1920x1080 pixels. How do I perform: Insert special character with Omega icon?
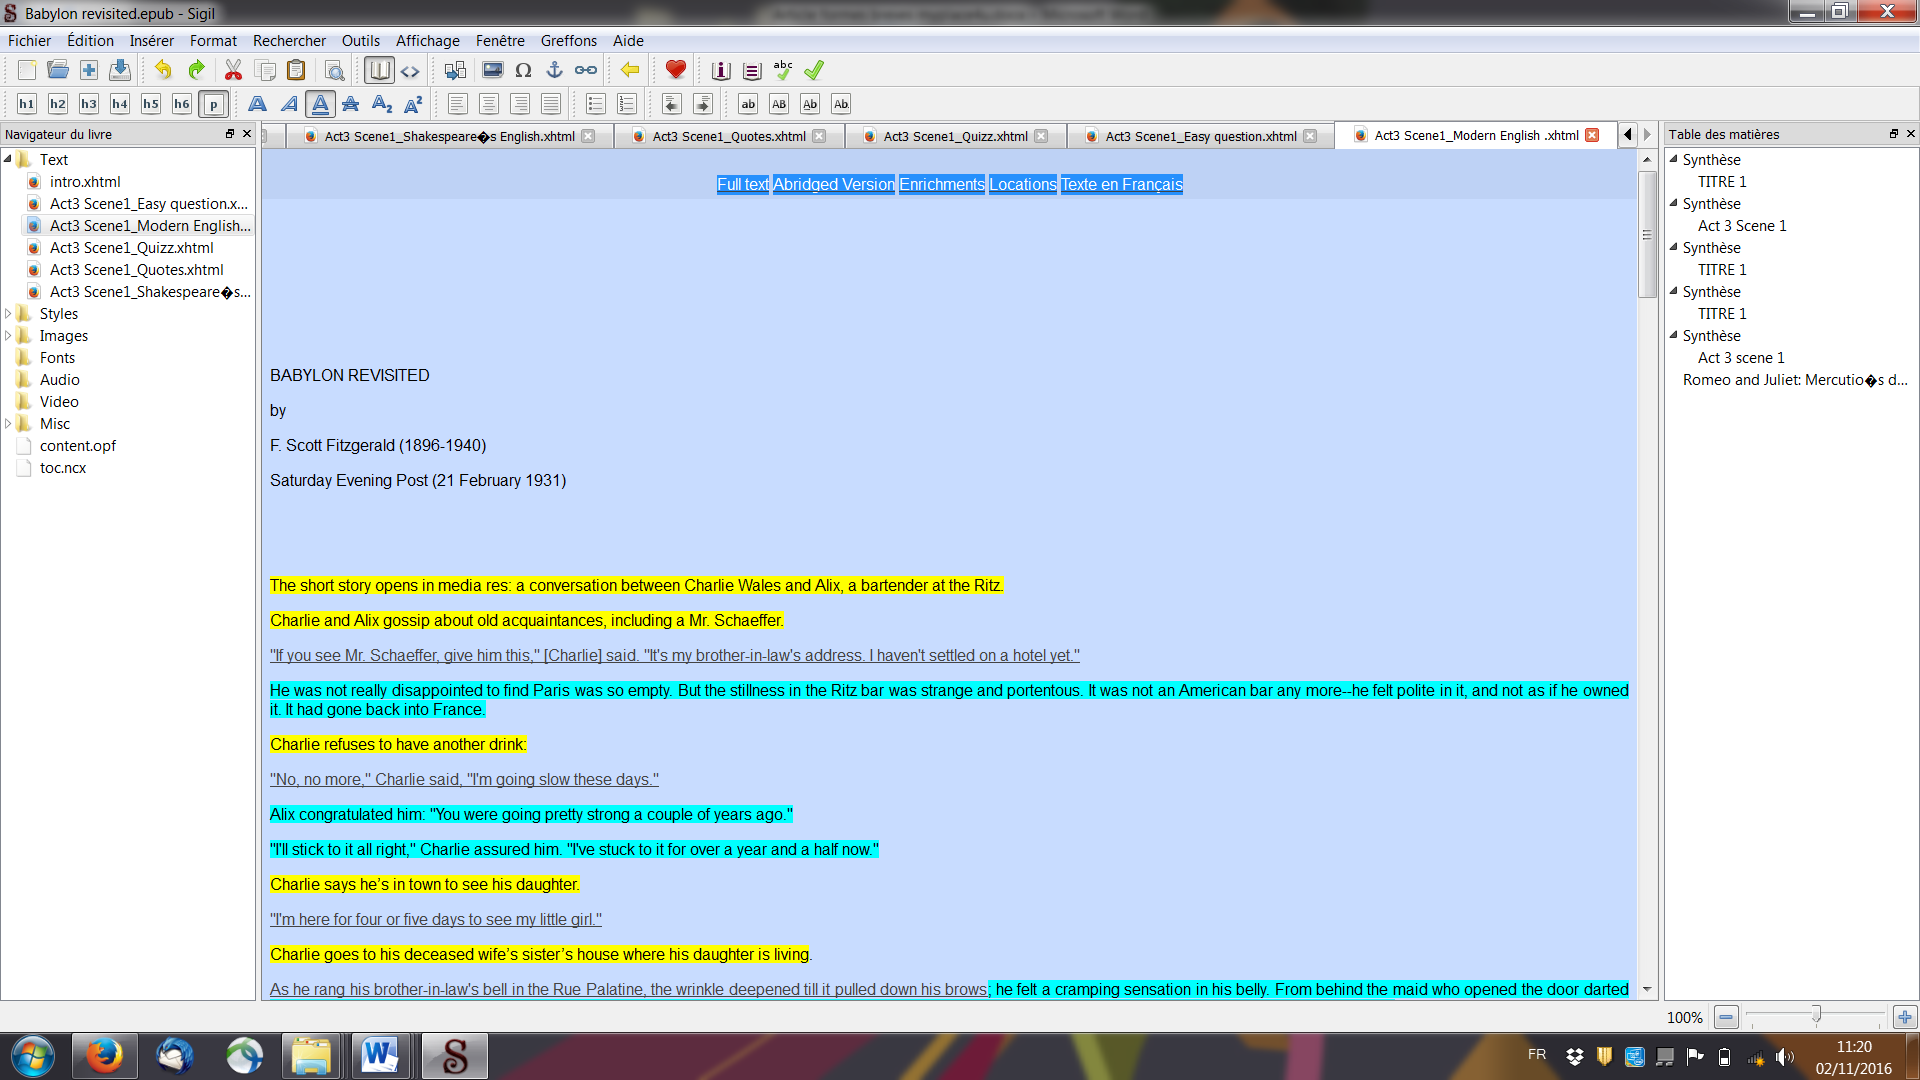(523, 70)
